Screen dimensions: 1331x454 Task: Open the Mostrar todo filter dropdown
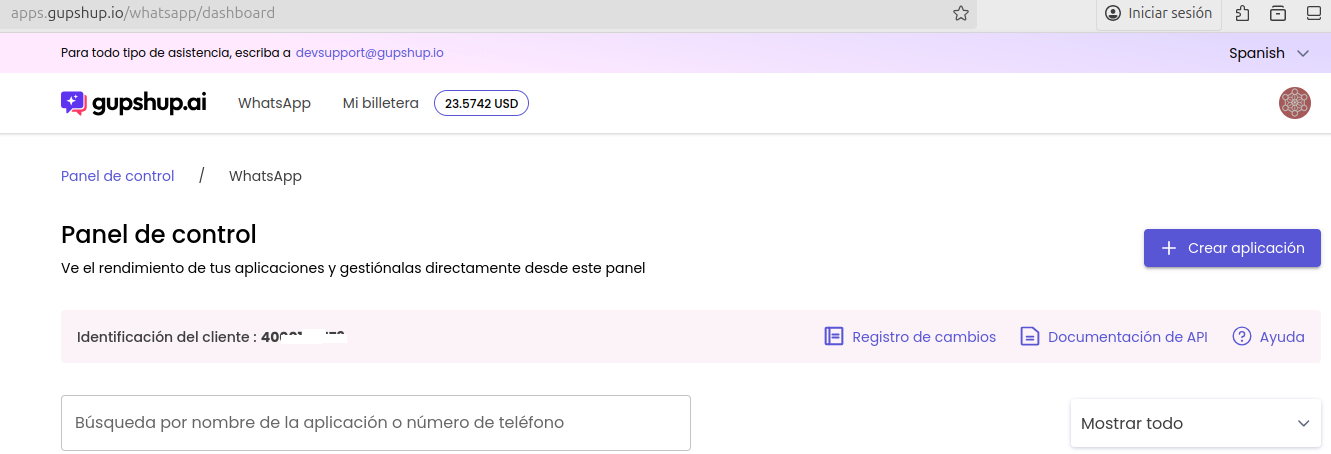(x=1195, y=423)
